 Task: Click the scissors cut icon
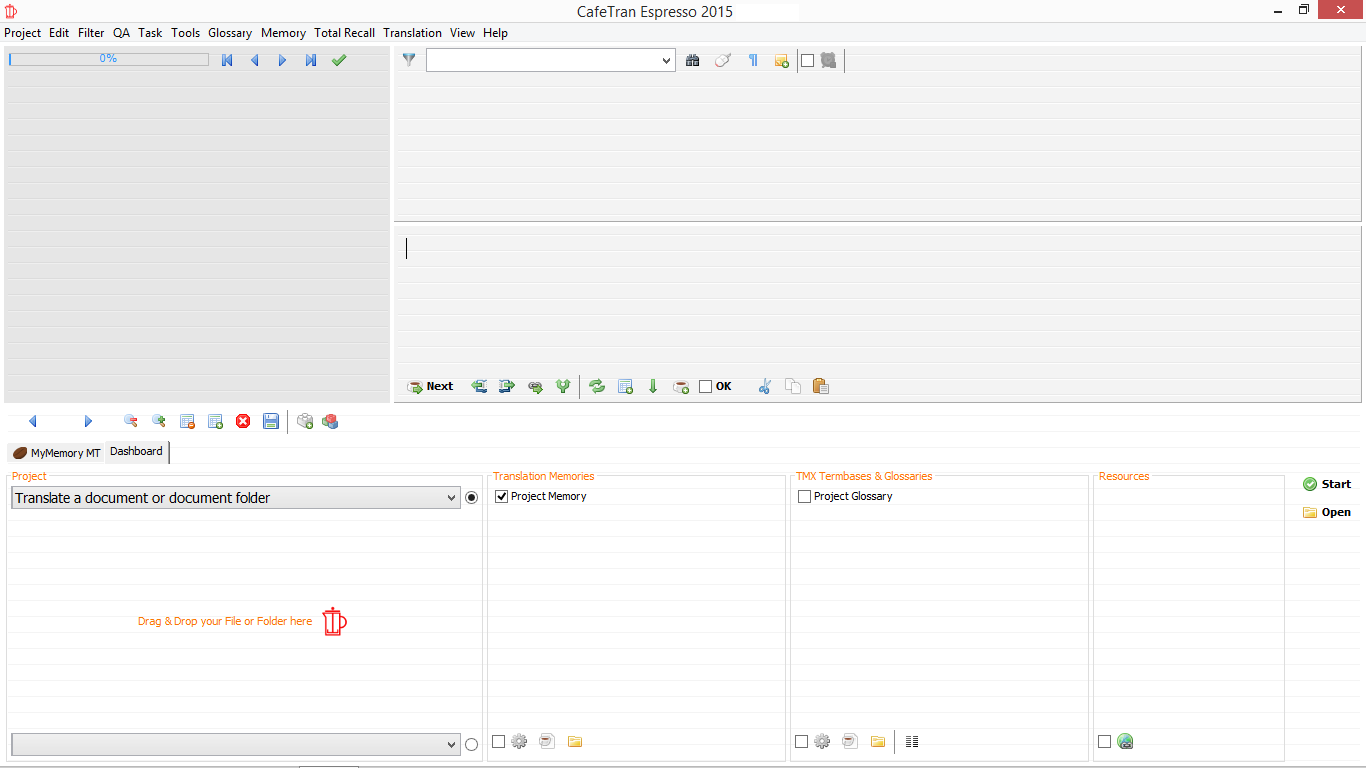764,387
